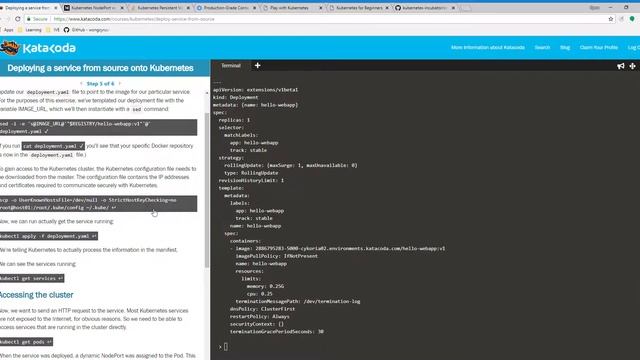Click 'apiVersion: extensions/v1beta1' terminal line
The image size is (640, 360).
tap(256, 90)
